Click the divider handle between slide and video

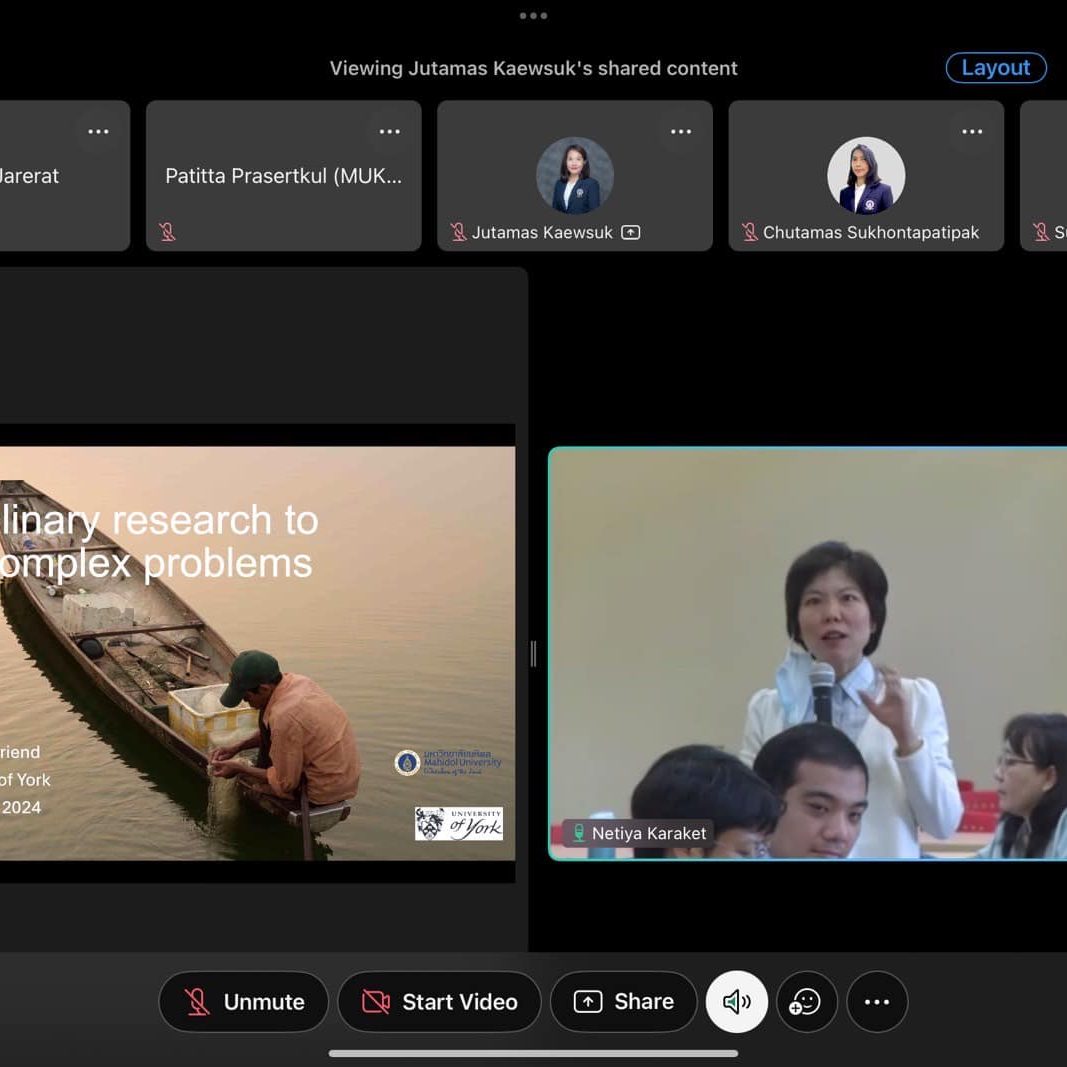(x=533, y=654)
